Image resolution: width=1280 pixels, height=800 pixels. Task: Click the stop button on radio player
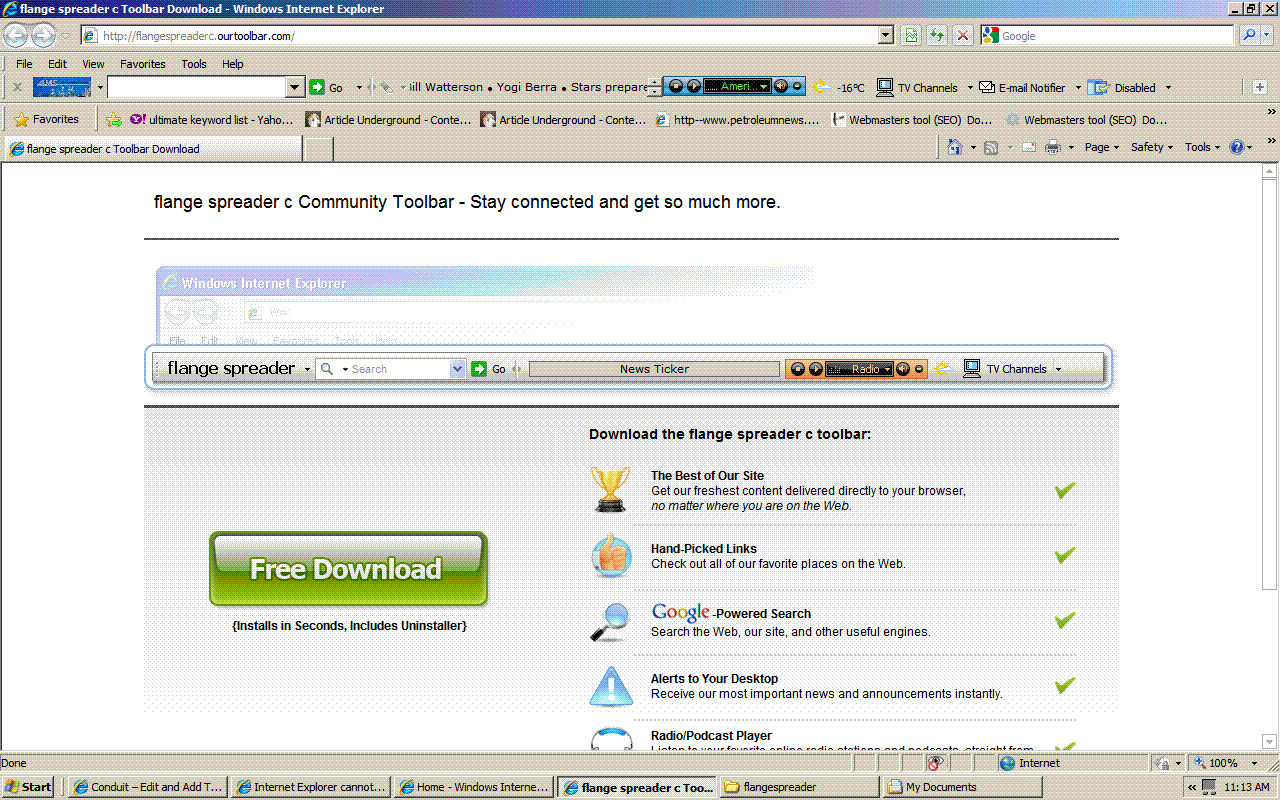[676, 87]
